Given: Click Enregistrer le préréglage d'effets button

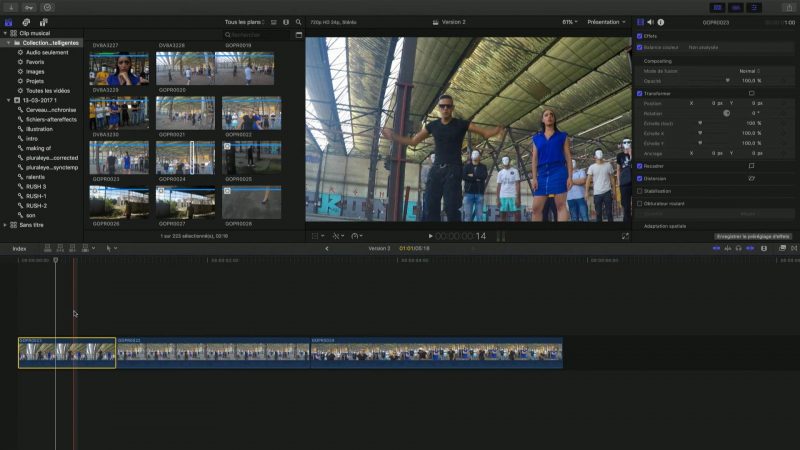Looking at the screenshot, I should pos(753,237).
